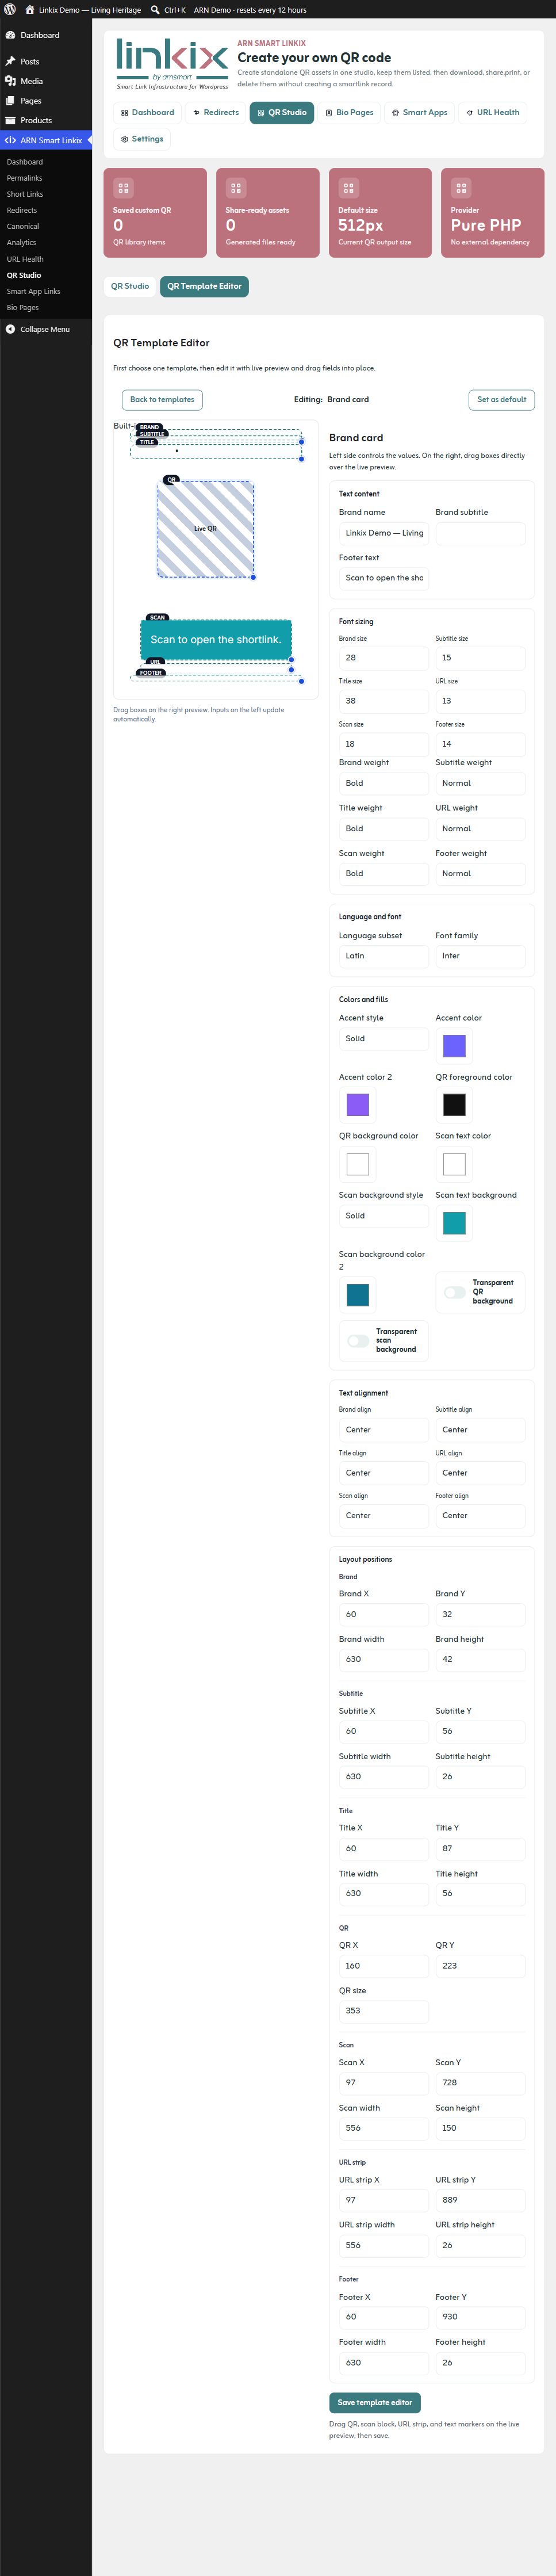Open the URL weight dropdown
The width and height of the screenshot is (556, 2576).
[480, 828]
